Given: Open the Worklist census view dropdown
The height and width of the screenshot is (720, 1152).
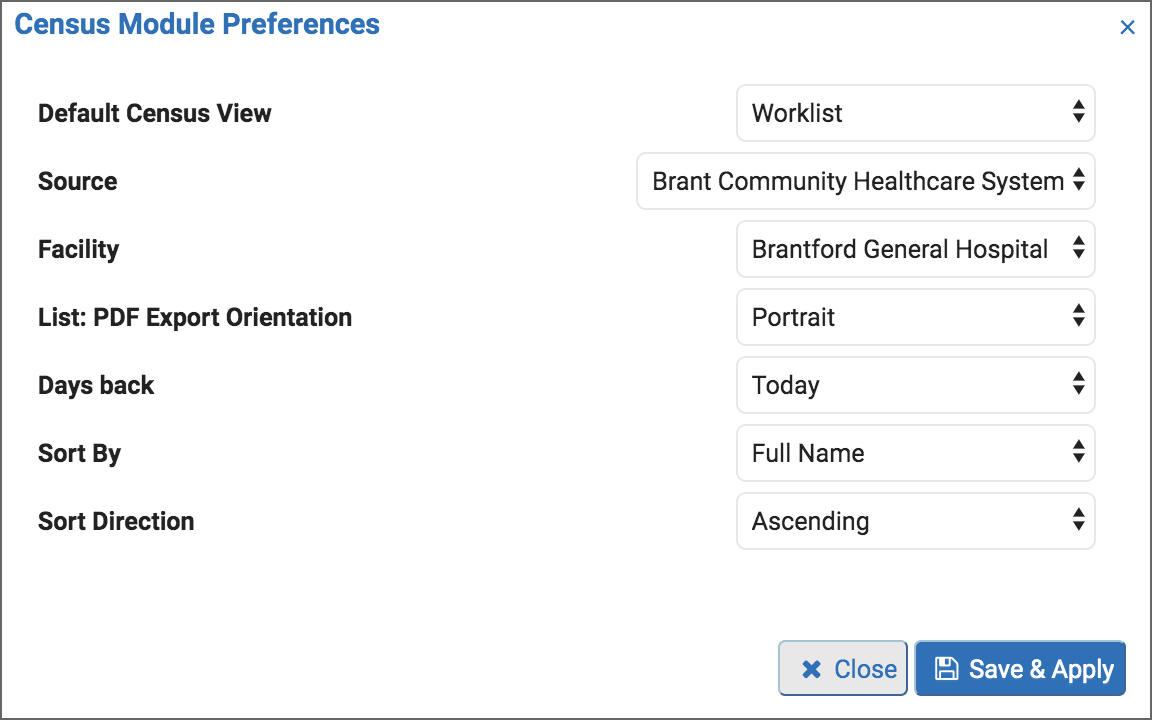Looking at the screenshot, I should [x=915, y=113].
